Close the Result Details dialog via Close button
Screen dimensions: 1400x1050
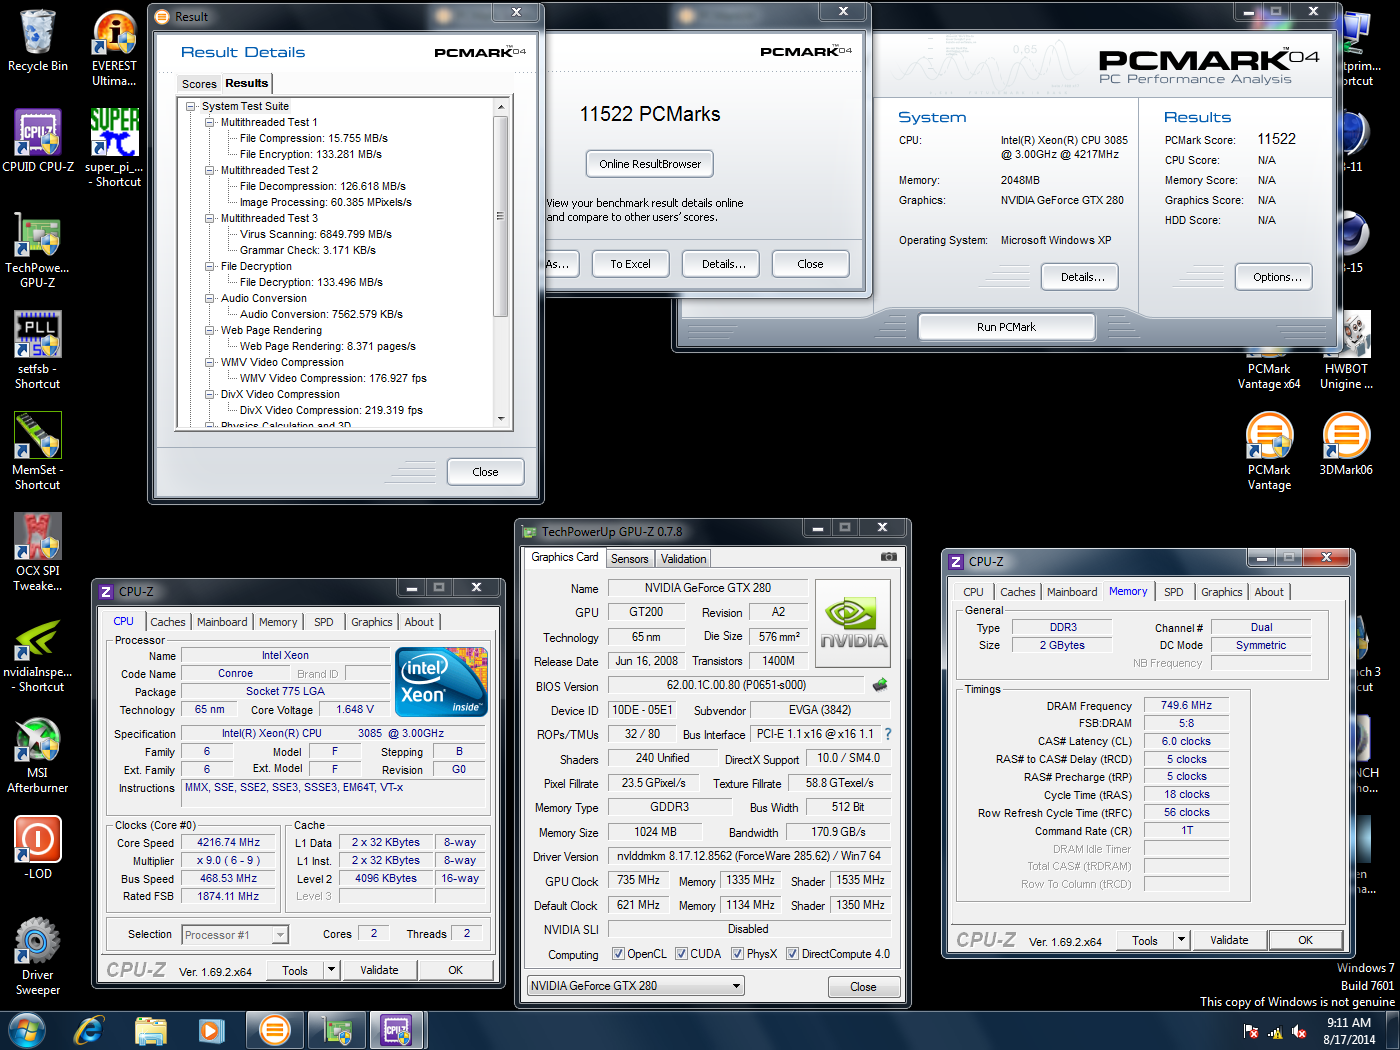coord(485,472)
